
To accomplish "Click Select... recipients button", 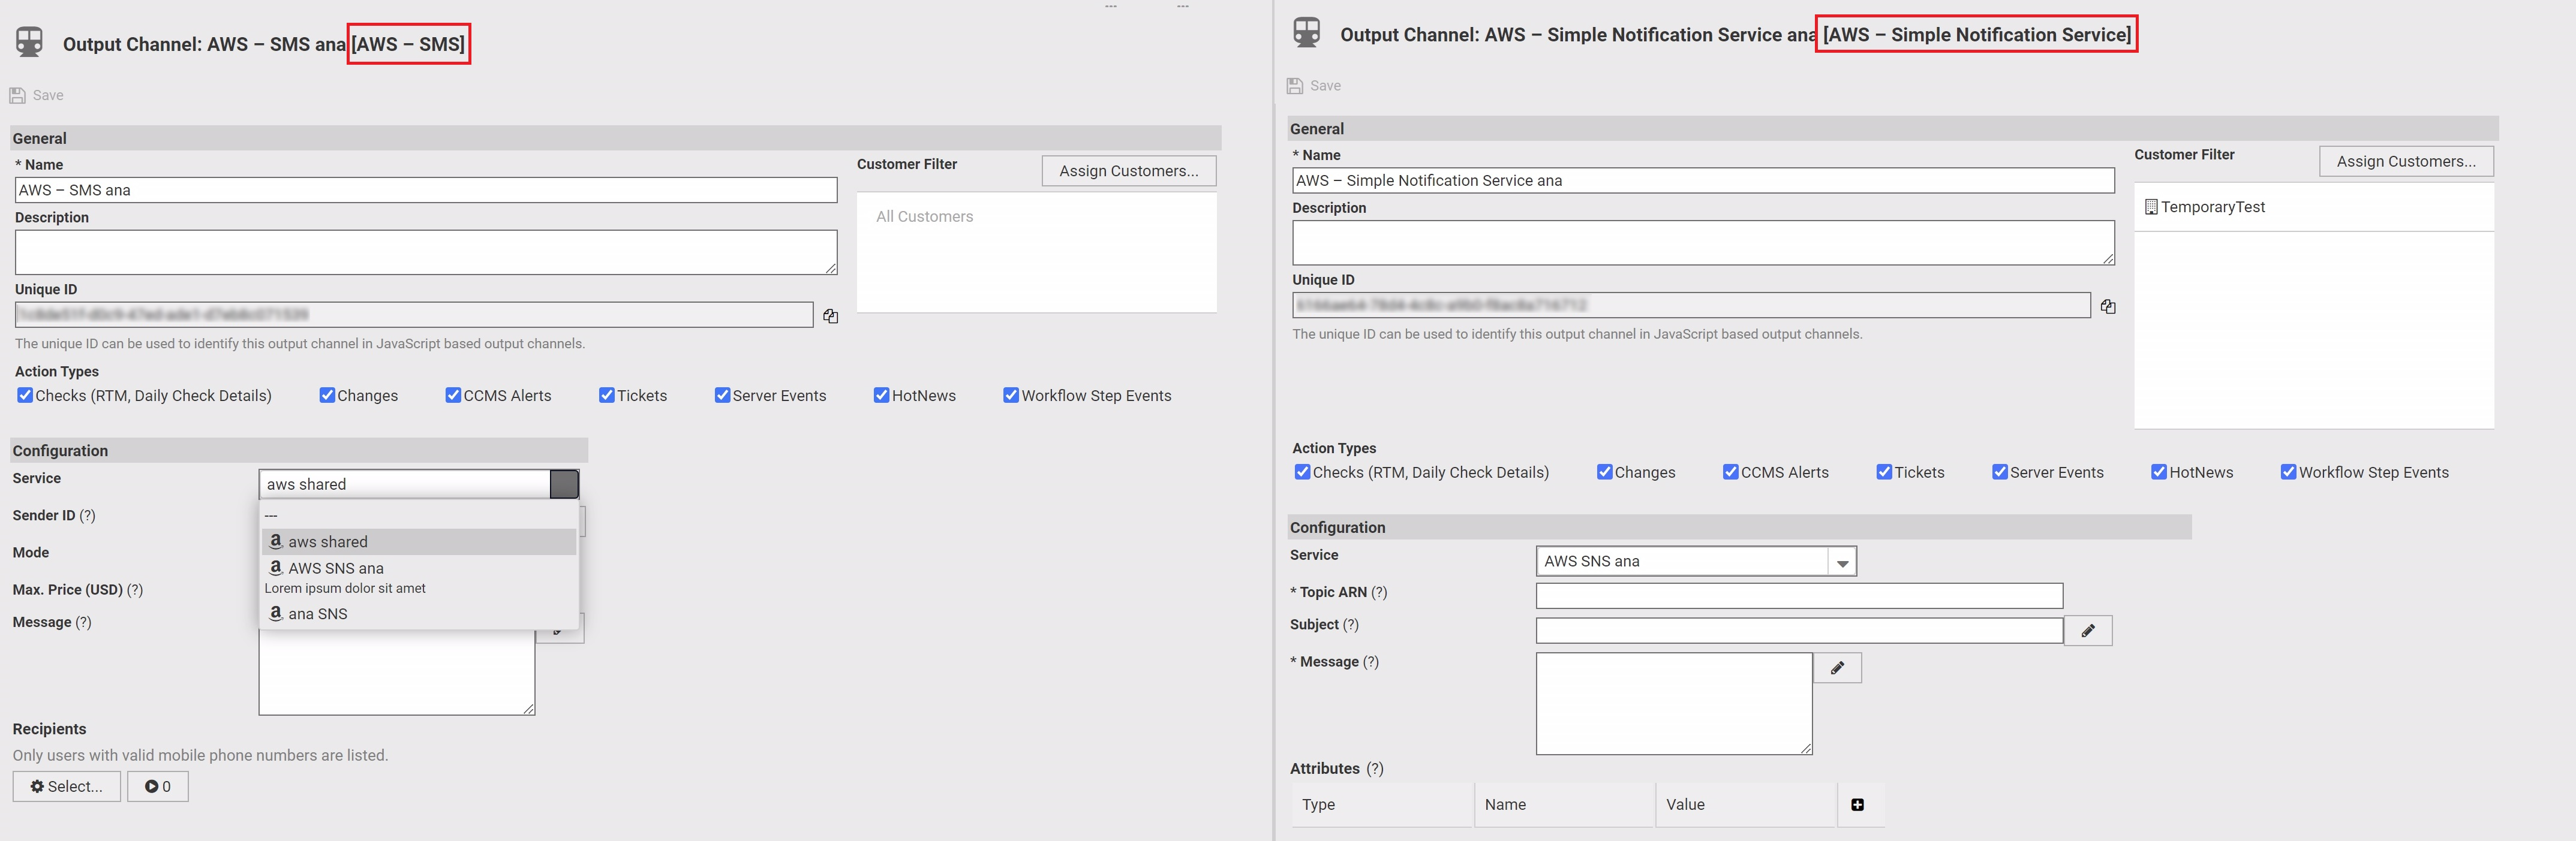I will coord(66,787).
